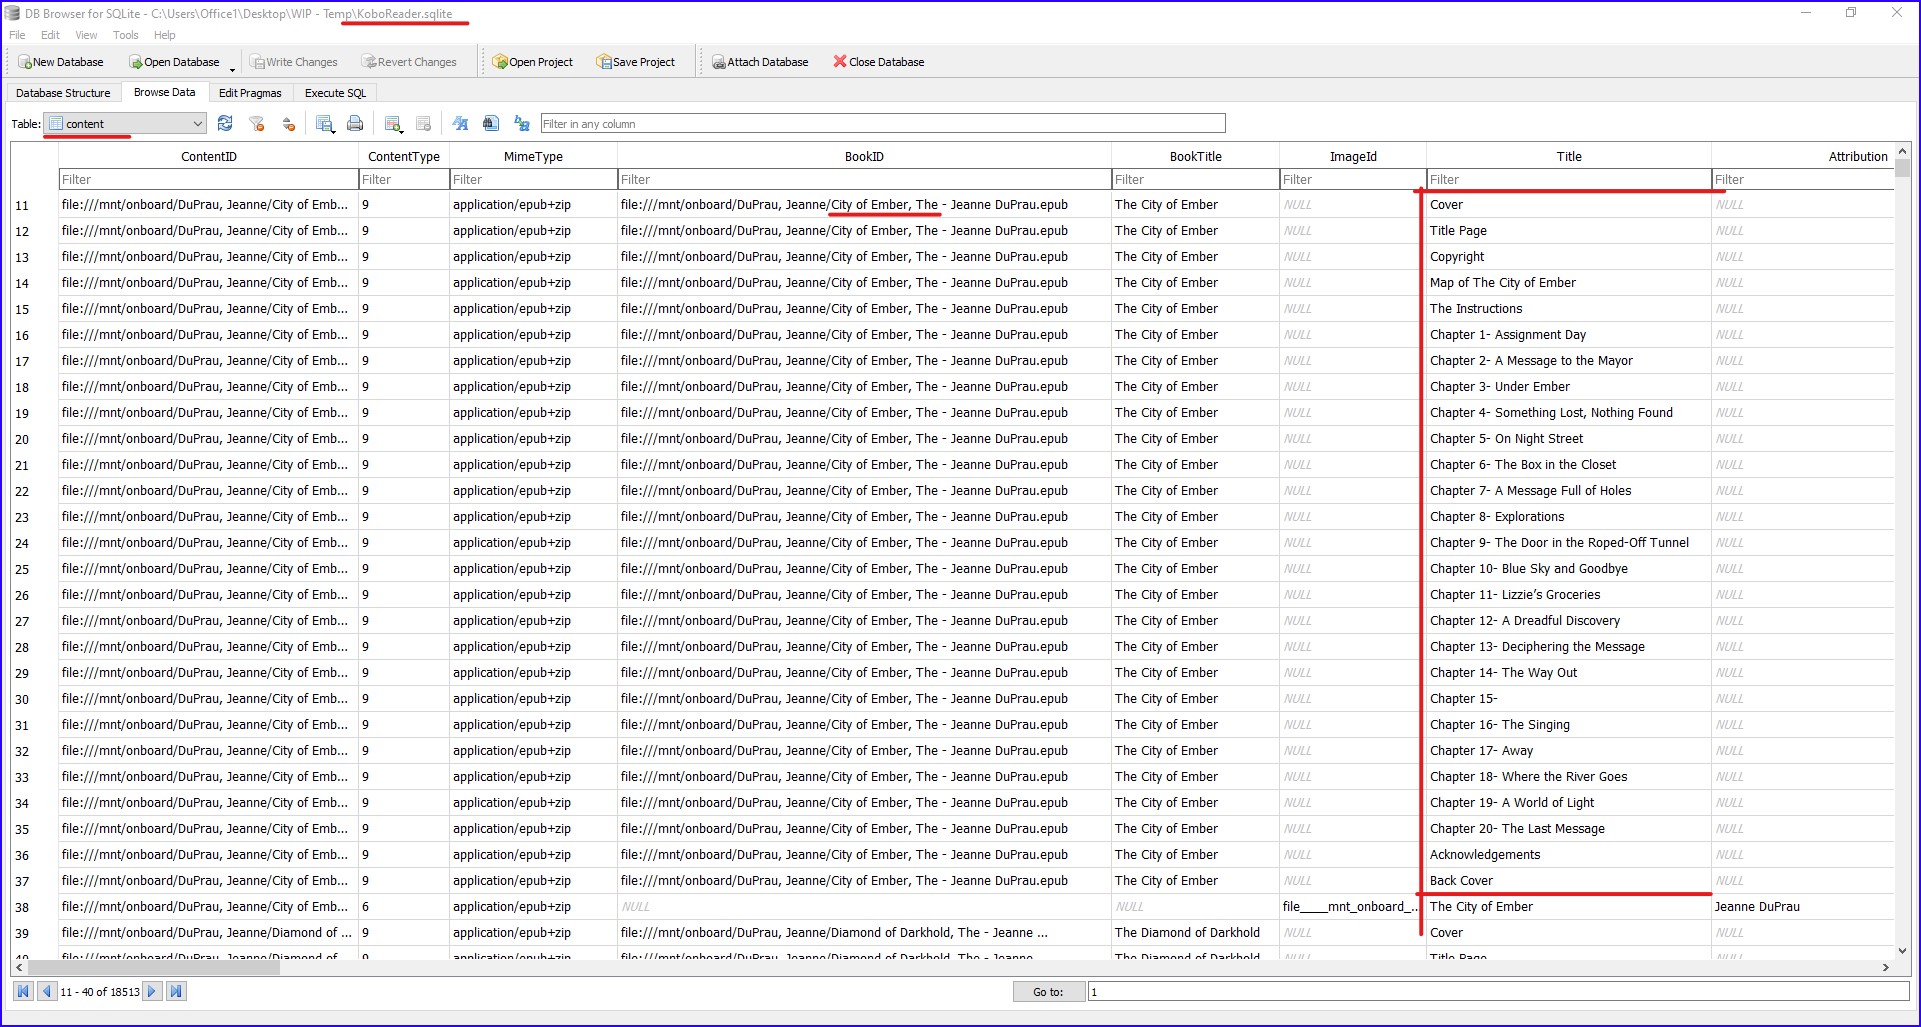
Task: Jump to the first page of records
Action: (x=22, y=991)
